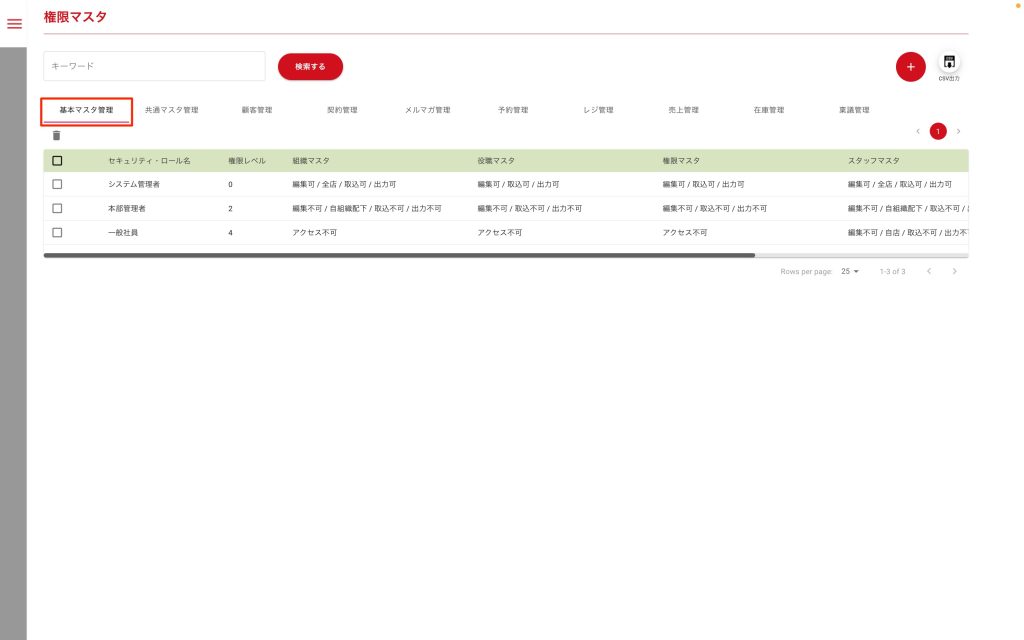The image size is (1024, 640).
Task: Open the rows per page dropdown
Action: click(x=850, y=271)
